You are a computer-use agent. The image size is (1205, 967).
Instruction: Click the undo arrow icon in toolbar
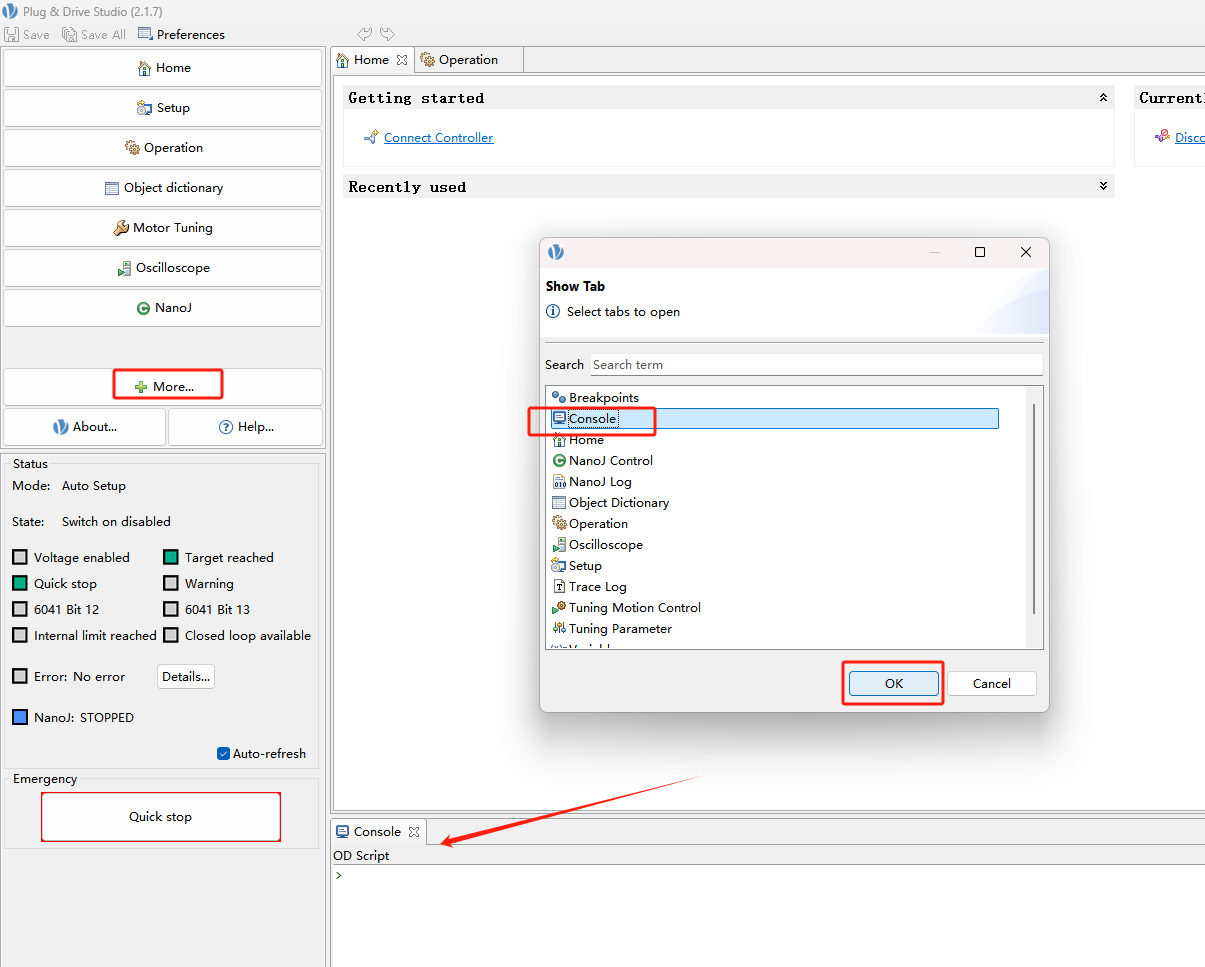[365, 34]
